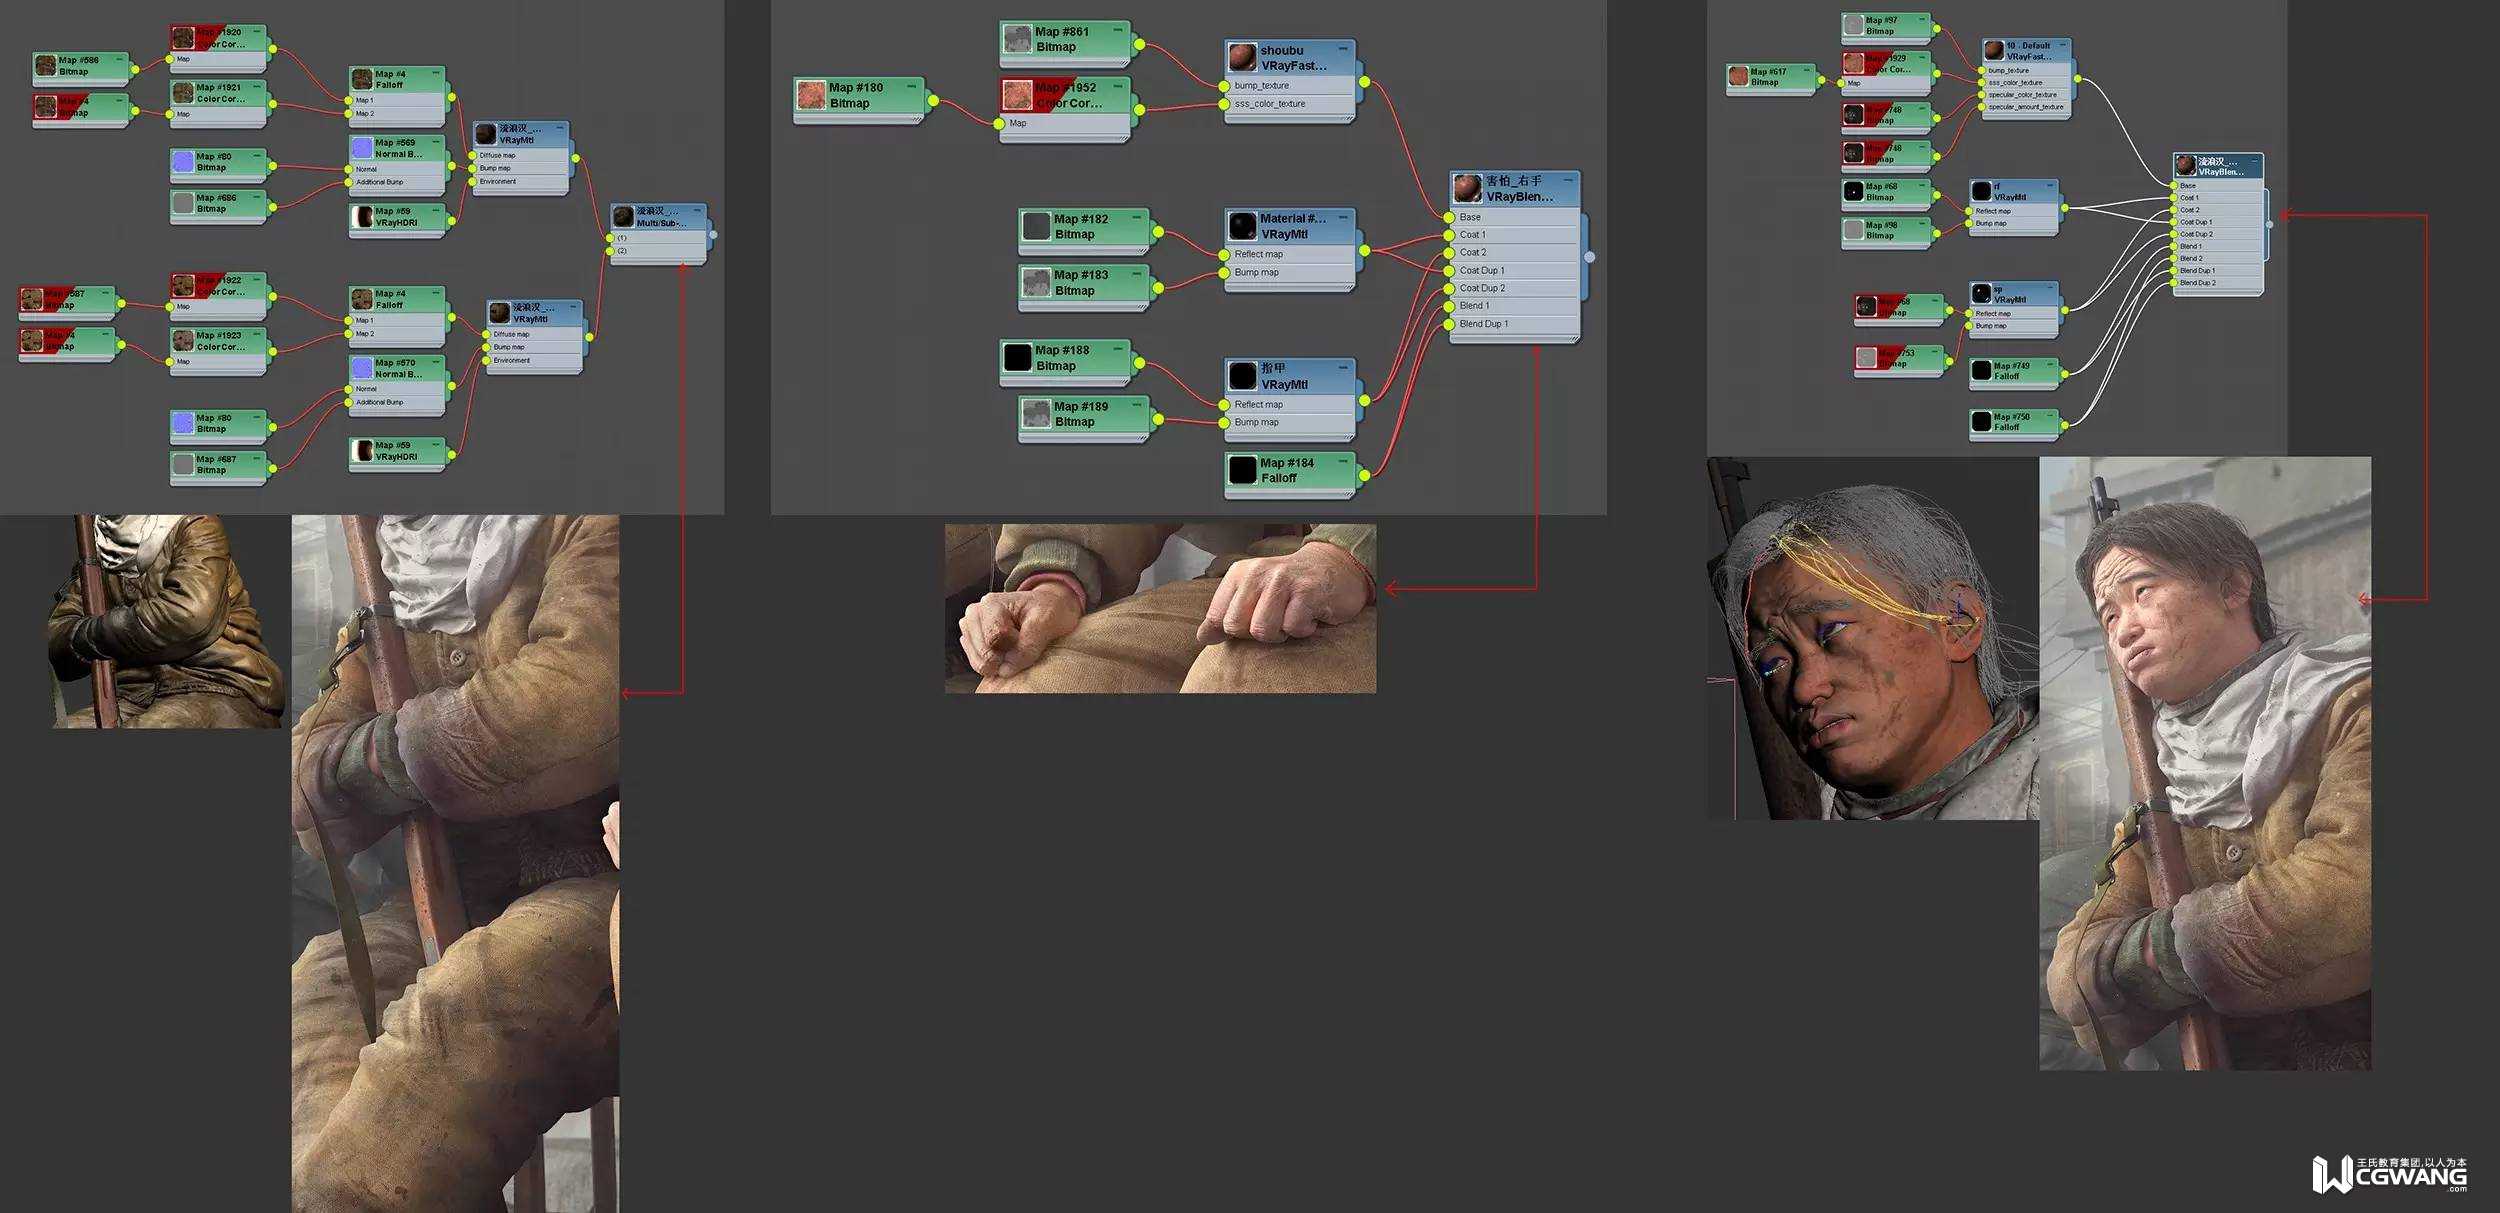Viewport: 2500px width, 1213px height.
Task: Click the Map #188 Bitmap black thumbnail
Action: point(1017,357)
